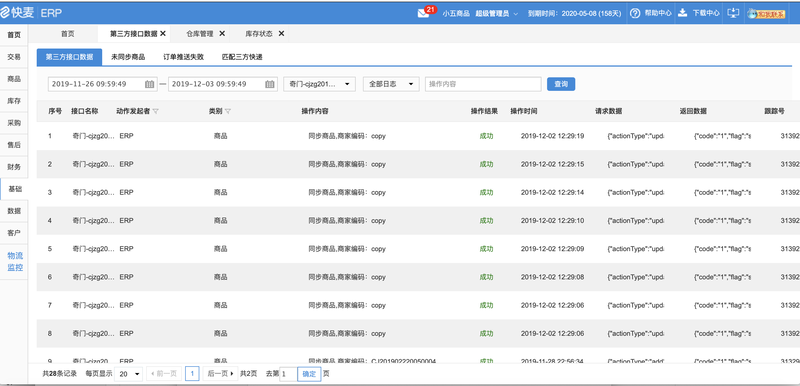Open the 全部日志 log type dropdown
The height and width of the screenshot is (386, 800).
pos(391,84)
